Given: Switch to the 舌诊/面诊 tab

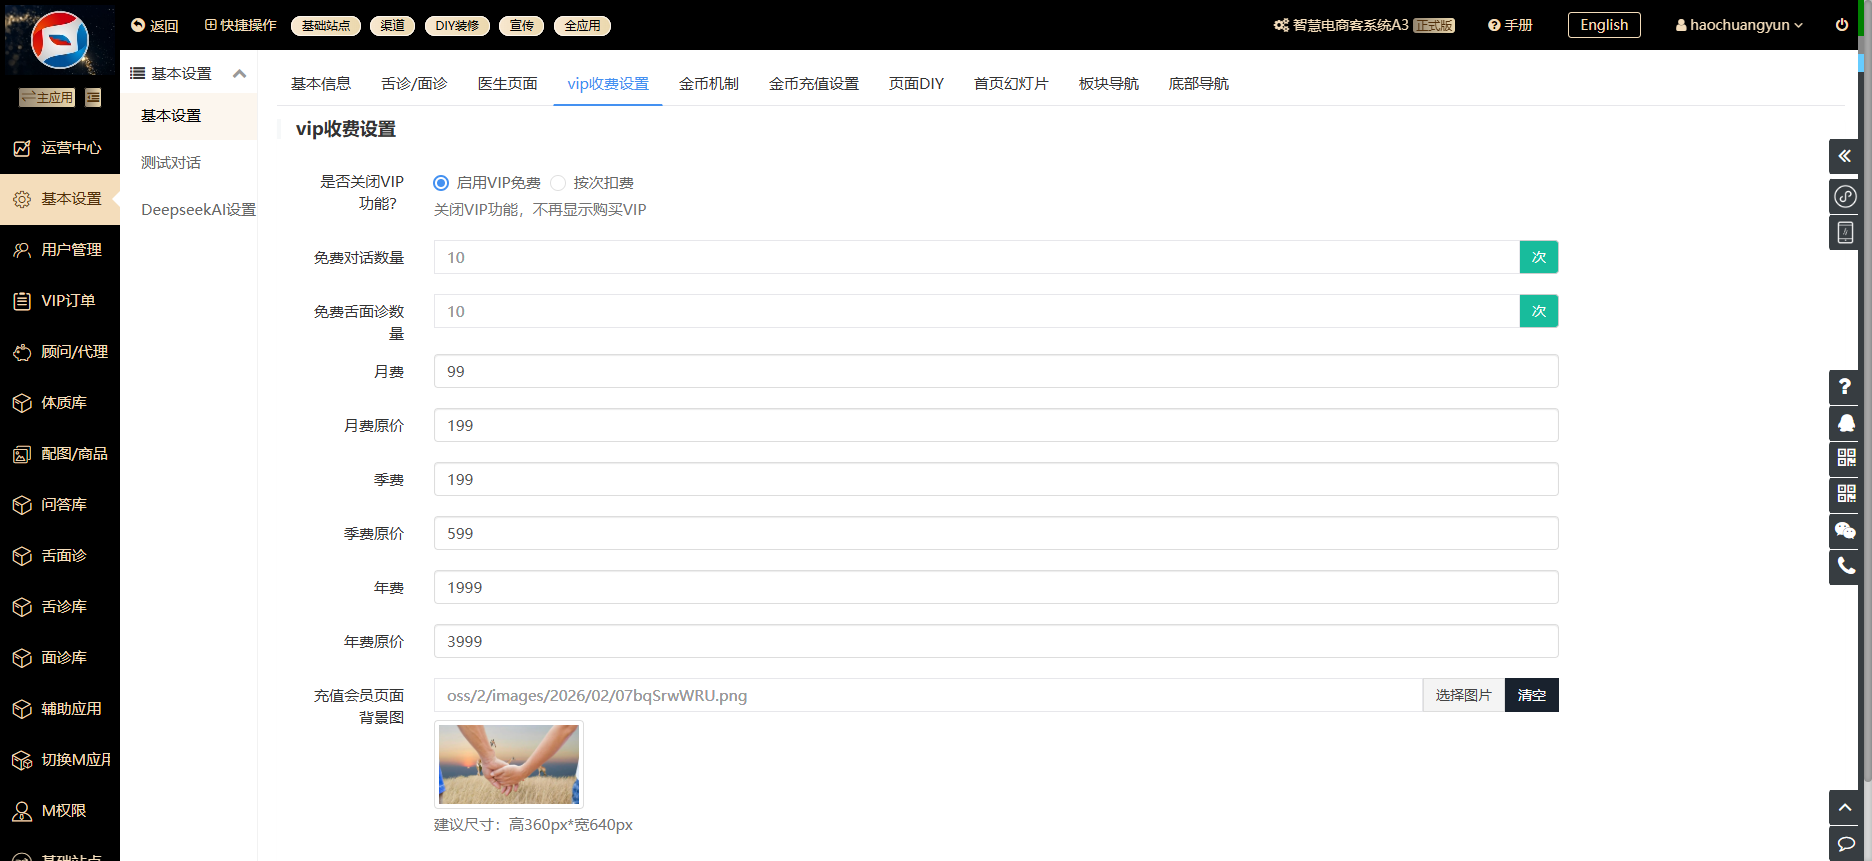Looking at the screenshot, I should coord(414,84).
